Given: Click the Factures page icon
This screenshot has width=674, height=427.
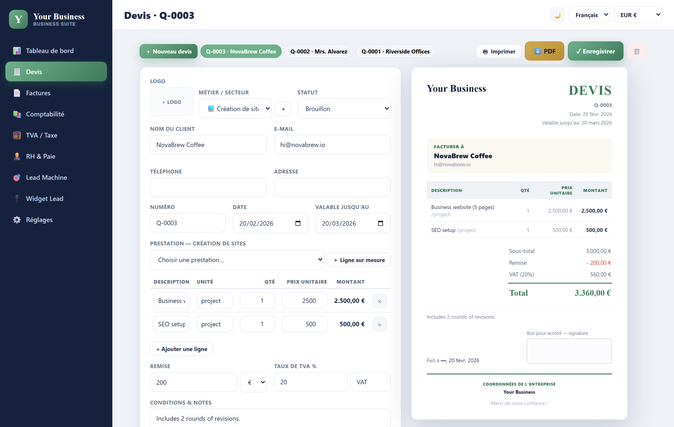Looking at the screenshot, I should pyautogui.click(x=17, y=93).
